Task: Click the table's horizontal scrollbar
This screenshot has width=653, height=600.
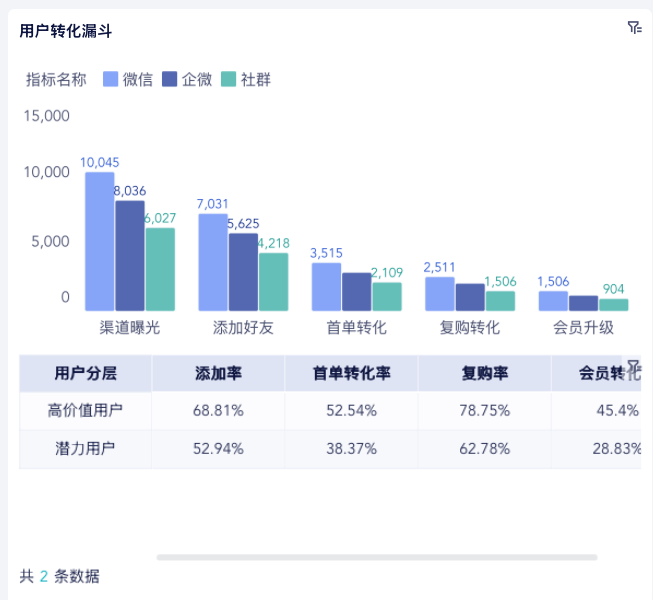Action: click(376, 557)
